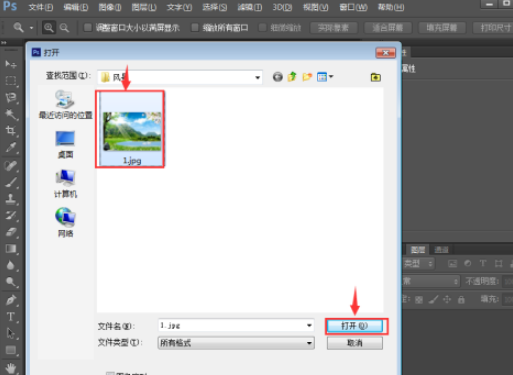This screenshot has width=513, height=375.
Task: Click the Actual Pixels button
Action: tap(333, 28)
